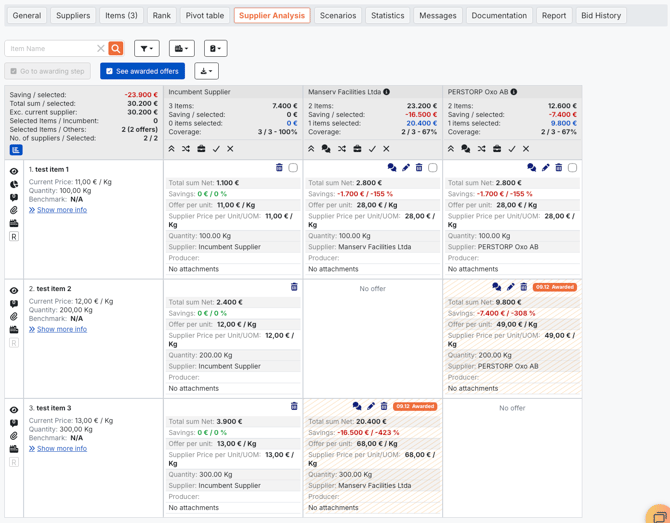This screenshot has height=523, width=670.
Task: Toggle the See awarded offers checkbox
Action: click(x=110, y=71)
